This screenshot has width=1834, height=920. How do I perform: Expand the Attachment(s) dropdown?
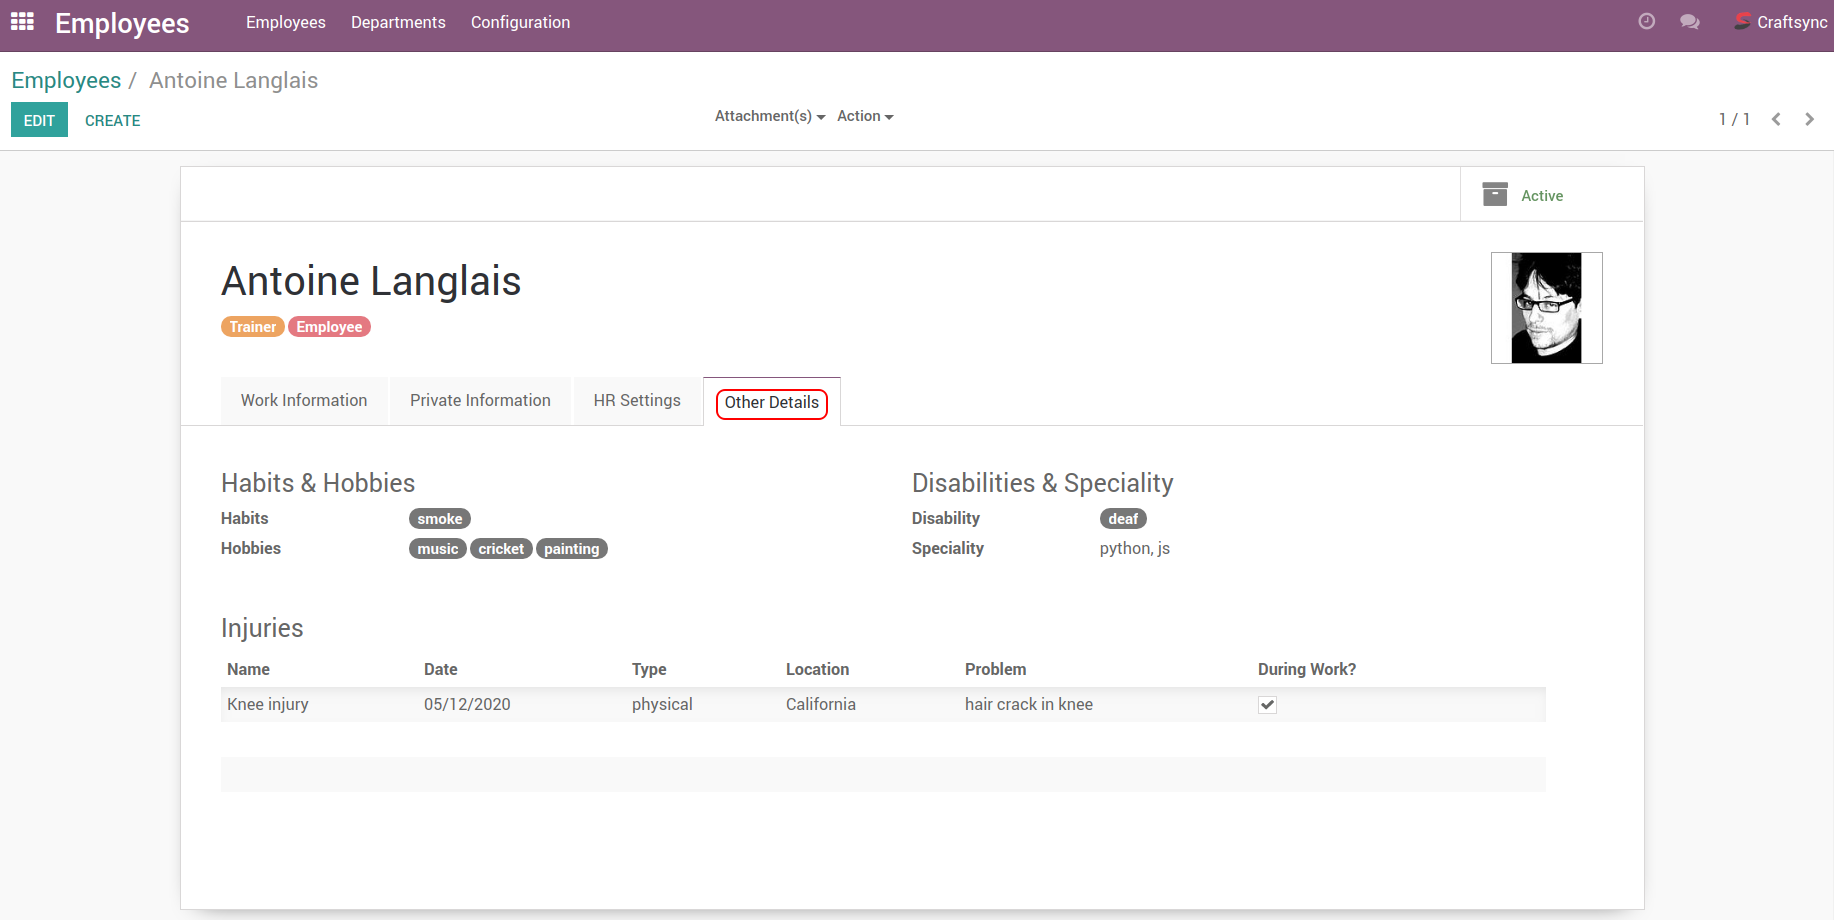tap(769, 116)
